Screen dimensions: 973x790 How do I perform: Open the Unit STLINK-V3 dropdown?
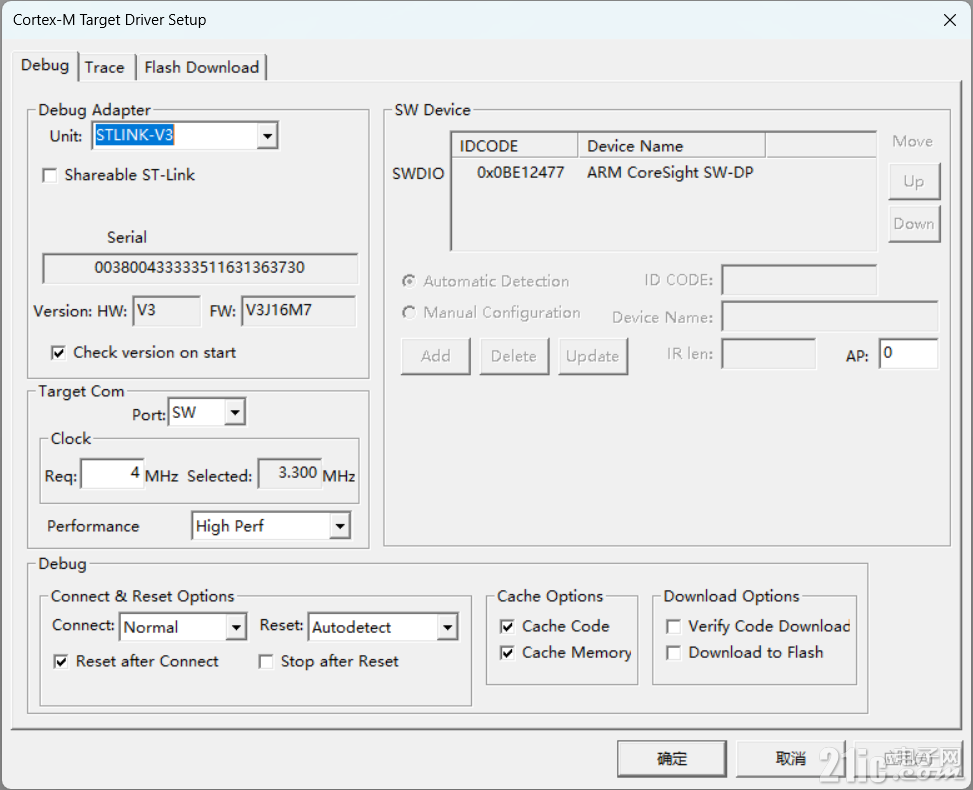pyautogui.click(x=267, y=135)
